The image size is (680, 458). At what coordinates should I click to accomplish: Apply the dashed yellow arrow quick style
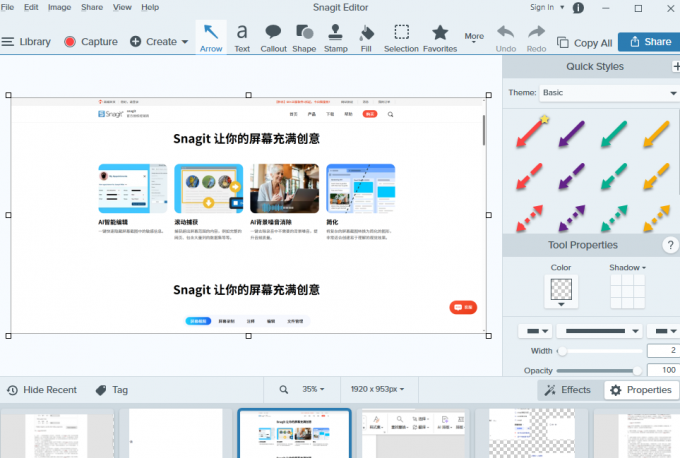pyautogui.click(x=656, y=176)
